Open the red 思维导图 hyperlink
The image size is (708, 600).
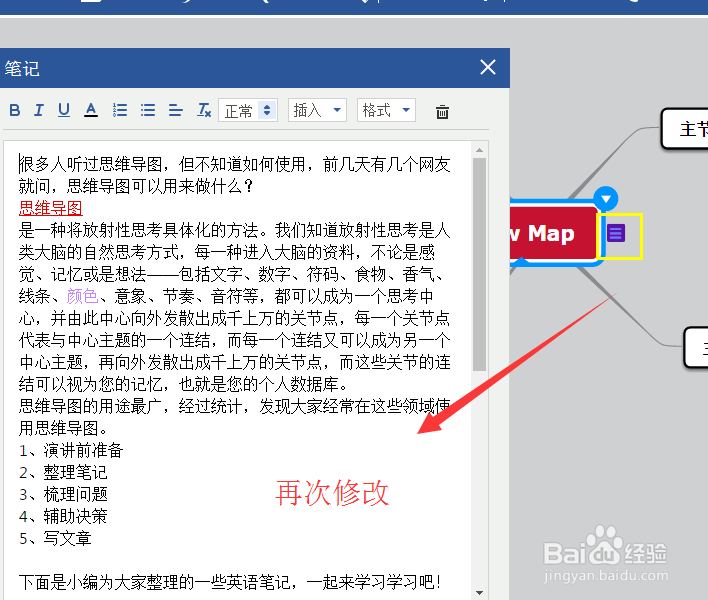click(51, 208)
